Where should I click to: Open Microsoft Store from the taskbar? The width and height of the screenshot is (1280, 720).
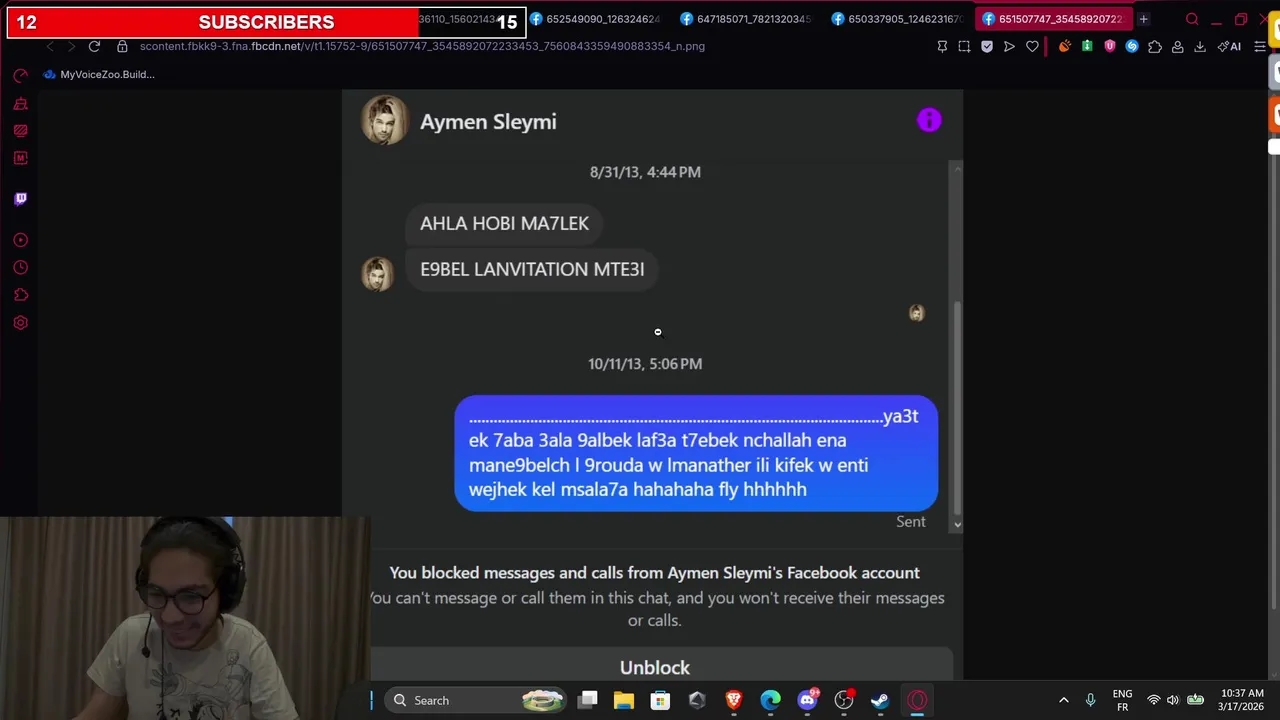pos(660,700)
